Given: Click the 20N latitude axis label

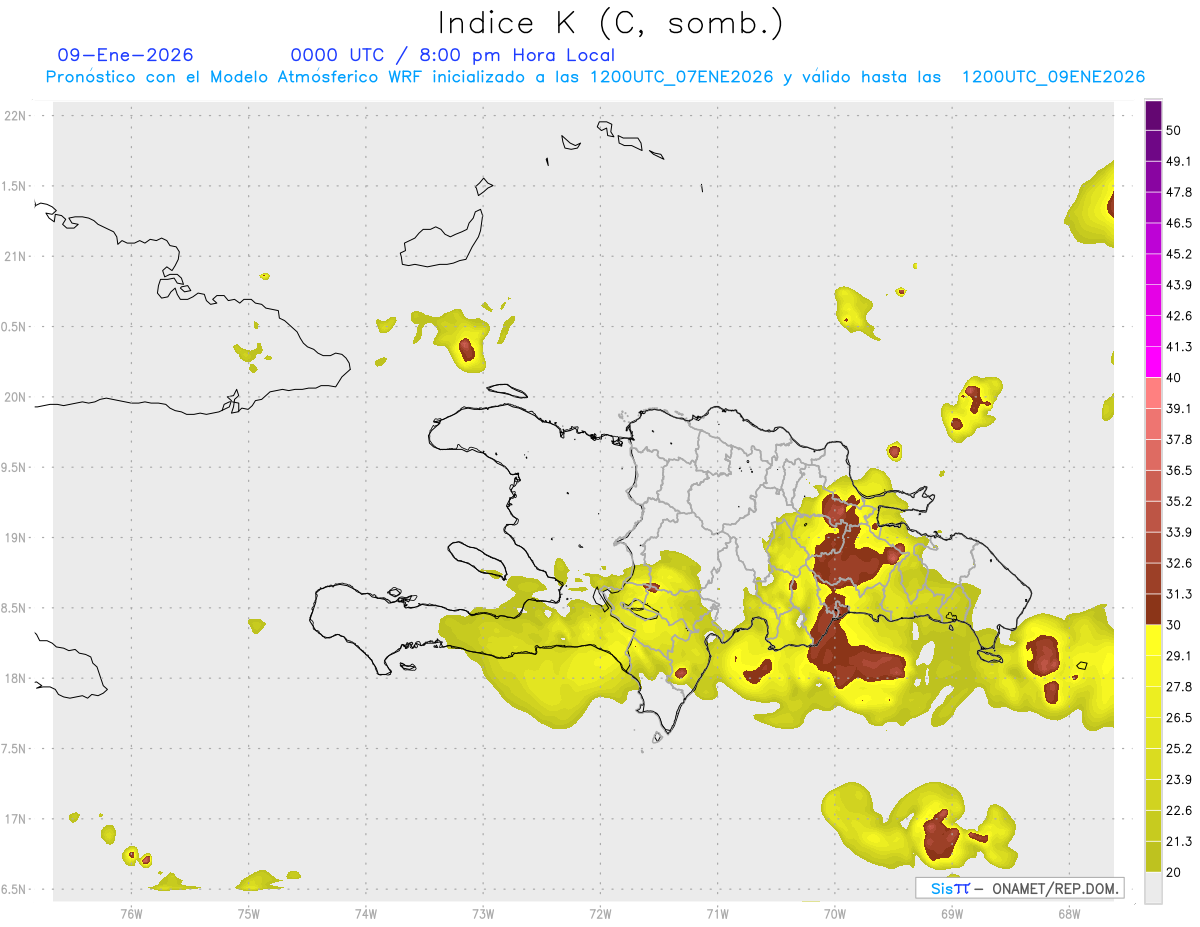Looking at the screenshot, I should click(x=18, y=397).
